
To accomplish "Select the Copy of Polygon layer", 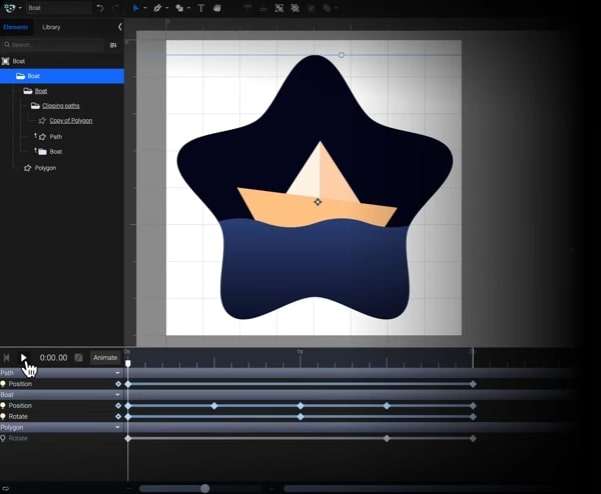I will (x=70, y=120).
